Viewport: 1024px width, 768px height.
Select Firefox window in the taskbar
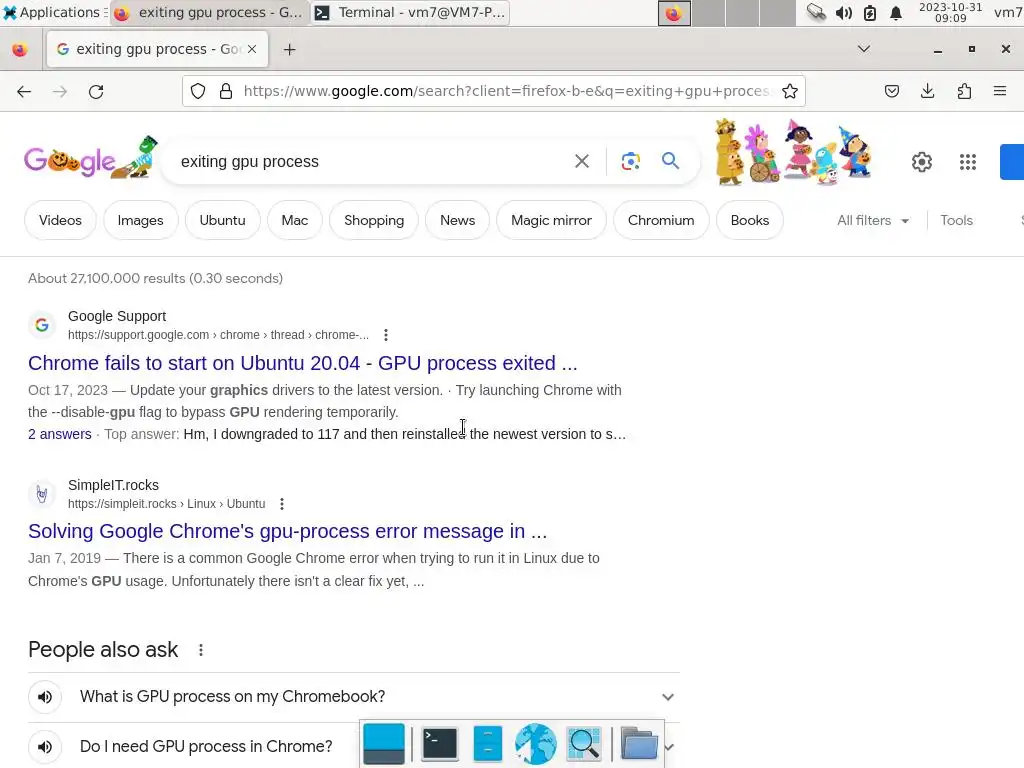pos(209,12)
